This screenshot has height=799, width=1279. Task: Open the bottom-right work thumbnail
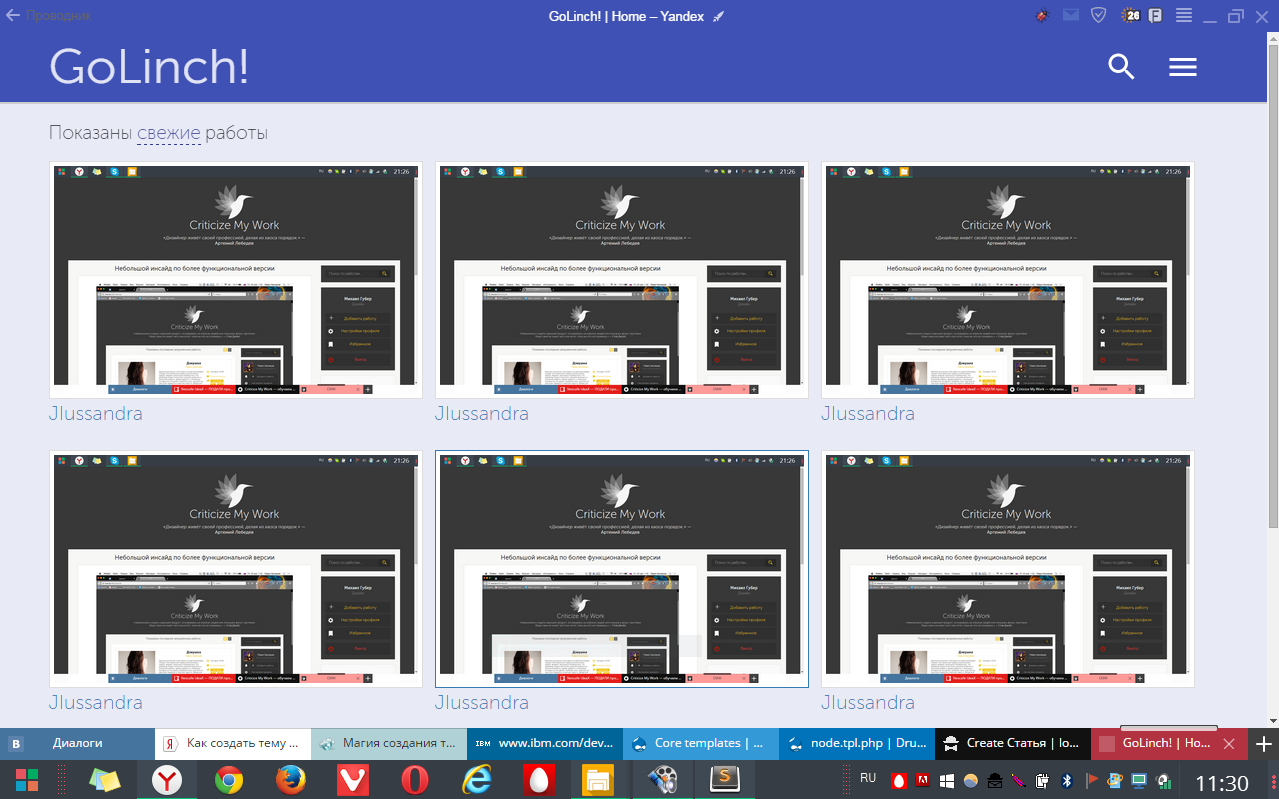click(x=1008, y=569)
